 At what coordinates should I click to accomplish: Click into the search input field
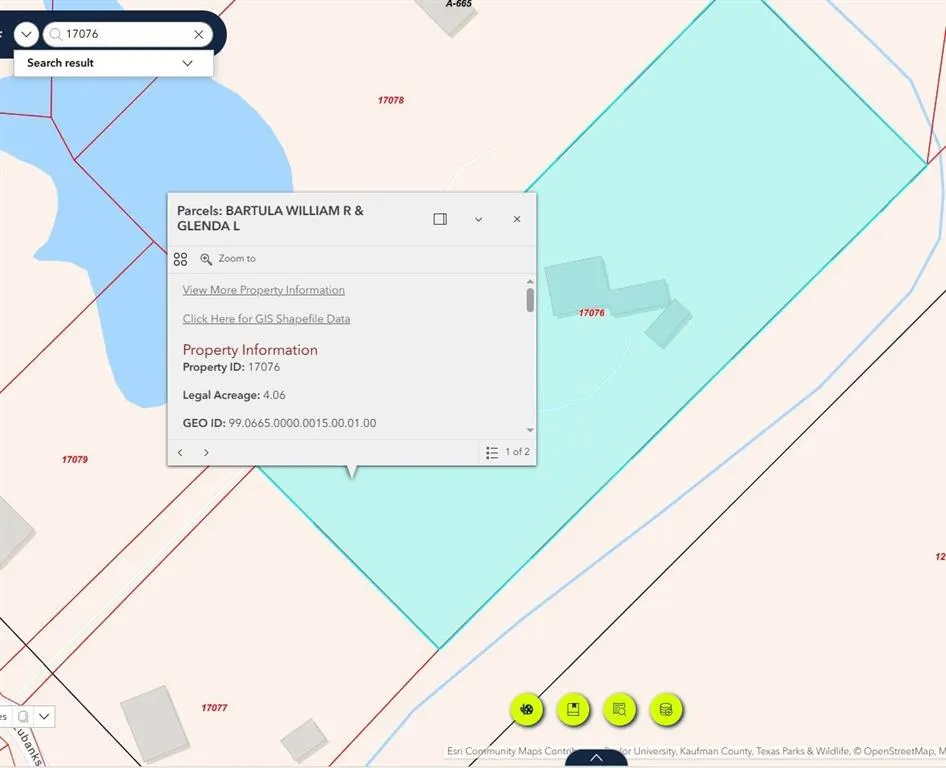127,34
